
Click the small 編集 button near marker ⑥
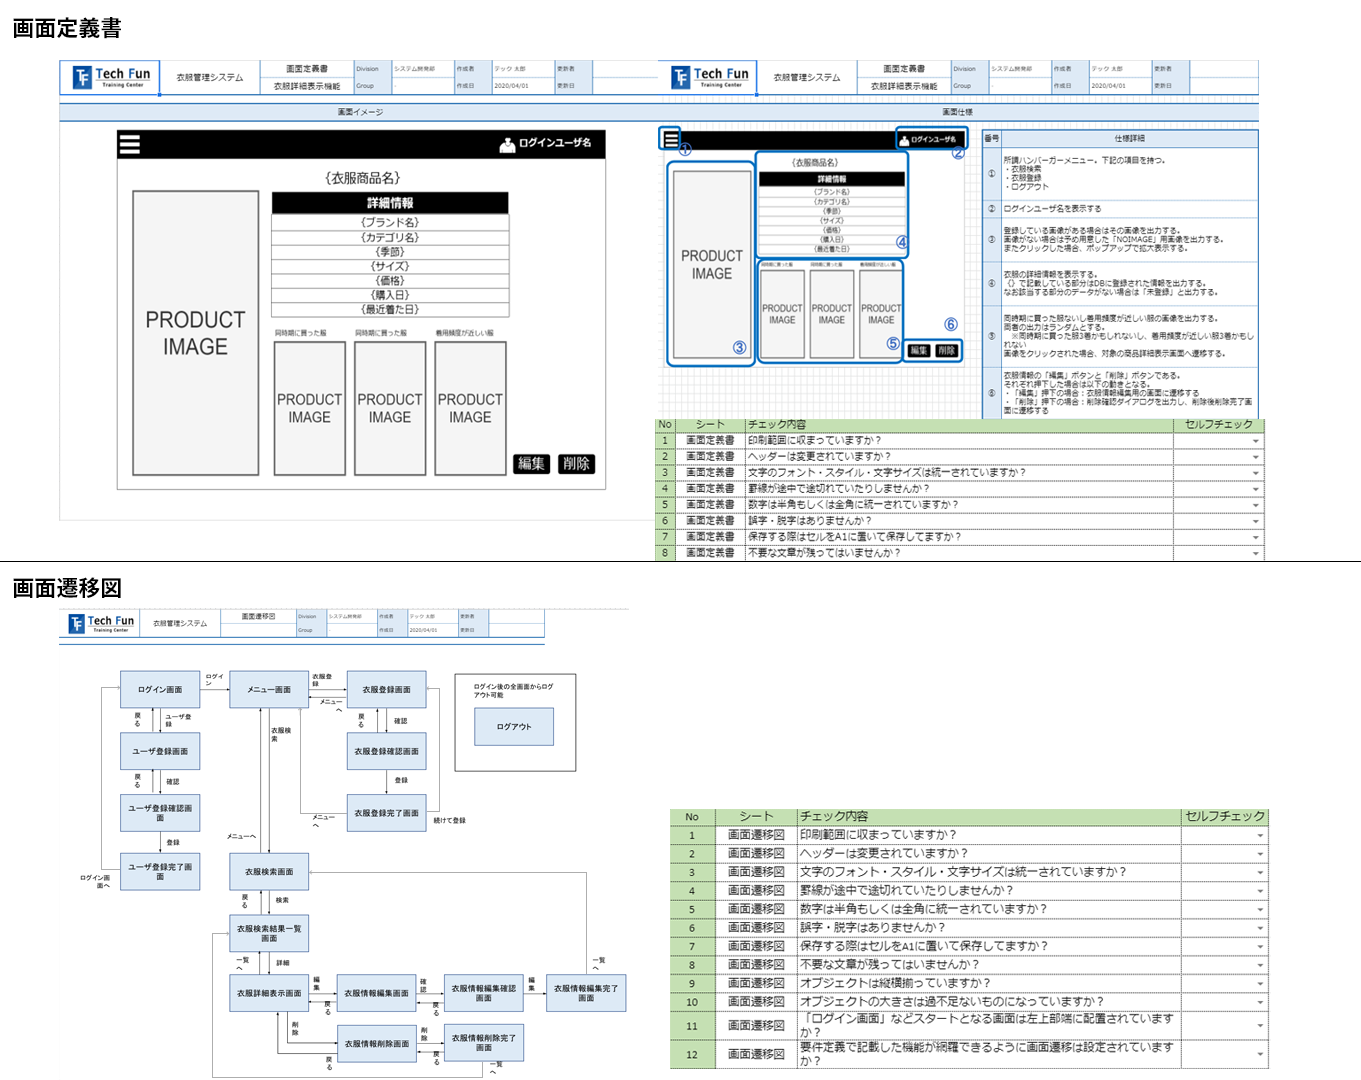click(919, 350)
